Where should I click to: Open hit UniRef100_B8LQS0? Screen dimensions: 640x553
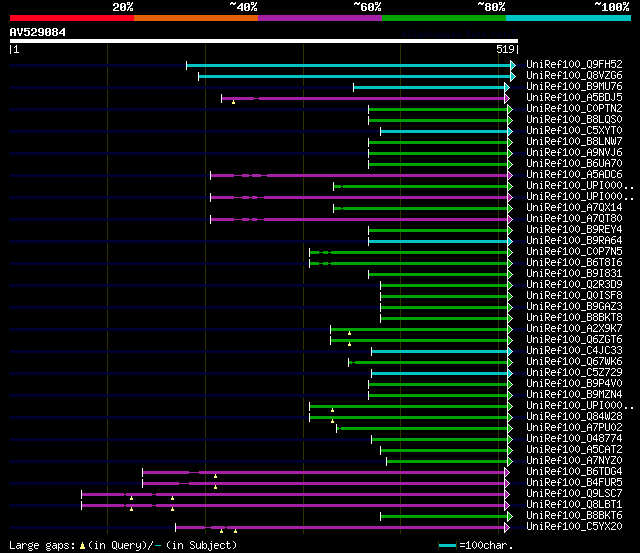coord(574,120)
